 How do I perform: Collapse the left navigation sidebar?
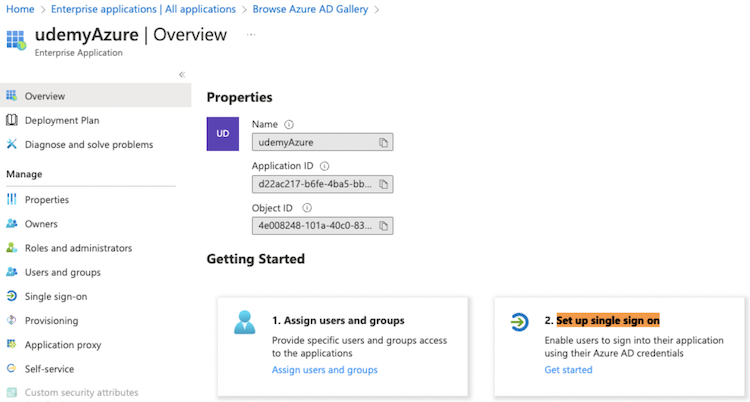coord(181,75)
